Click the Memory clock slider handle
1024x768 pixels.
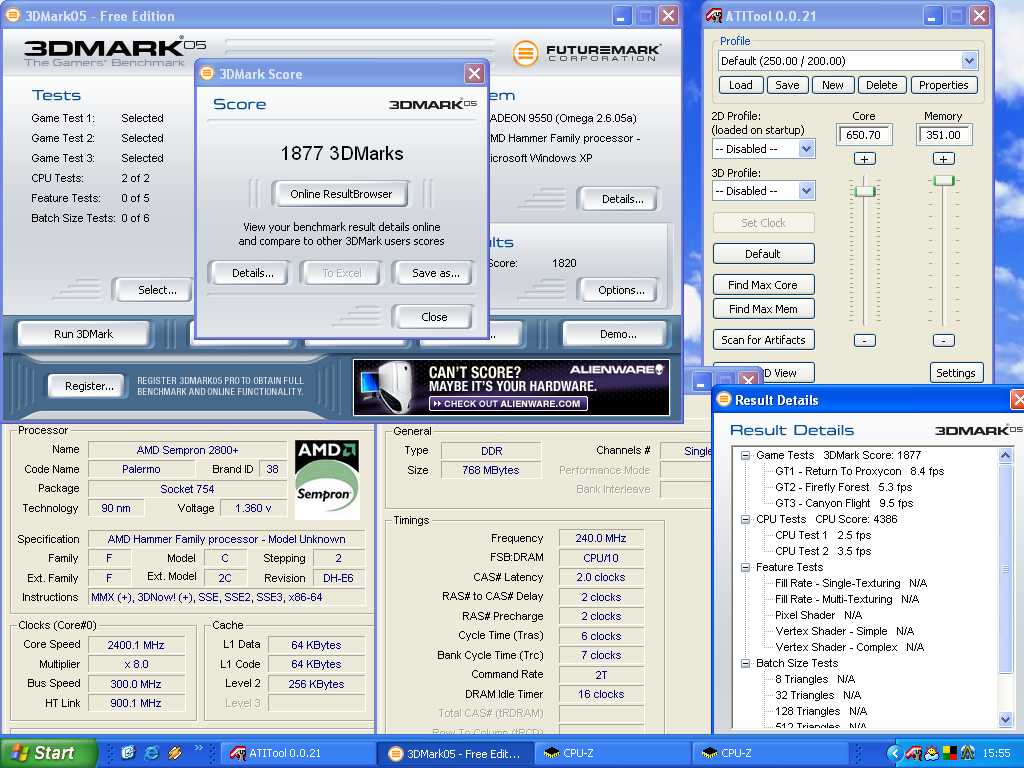tap(944, 180)
